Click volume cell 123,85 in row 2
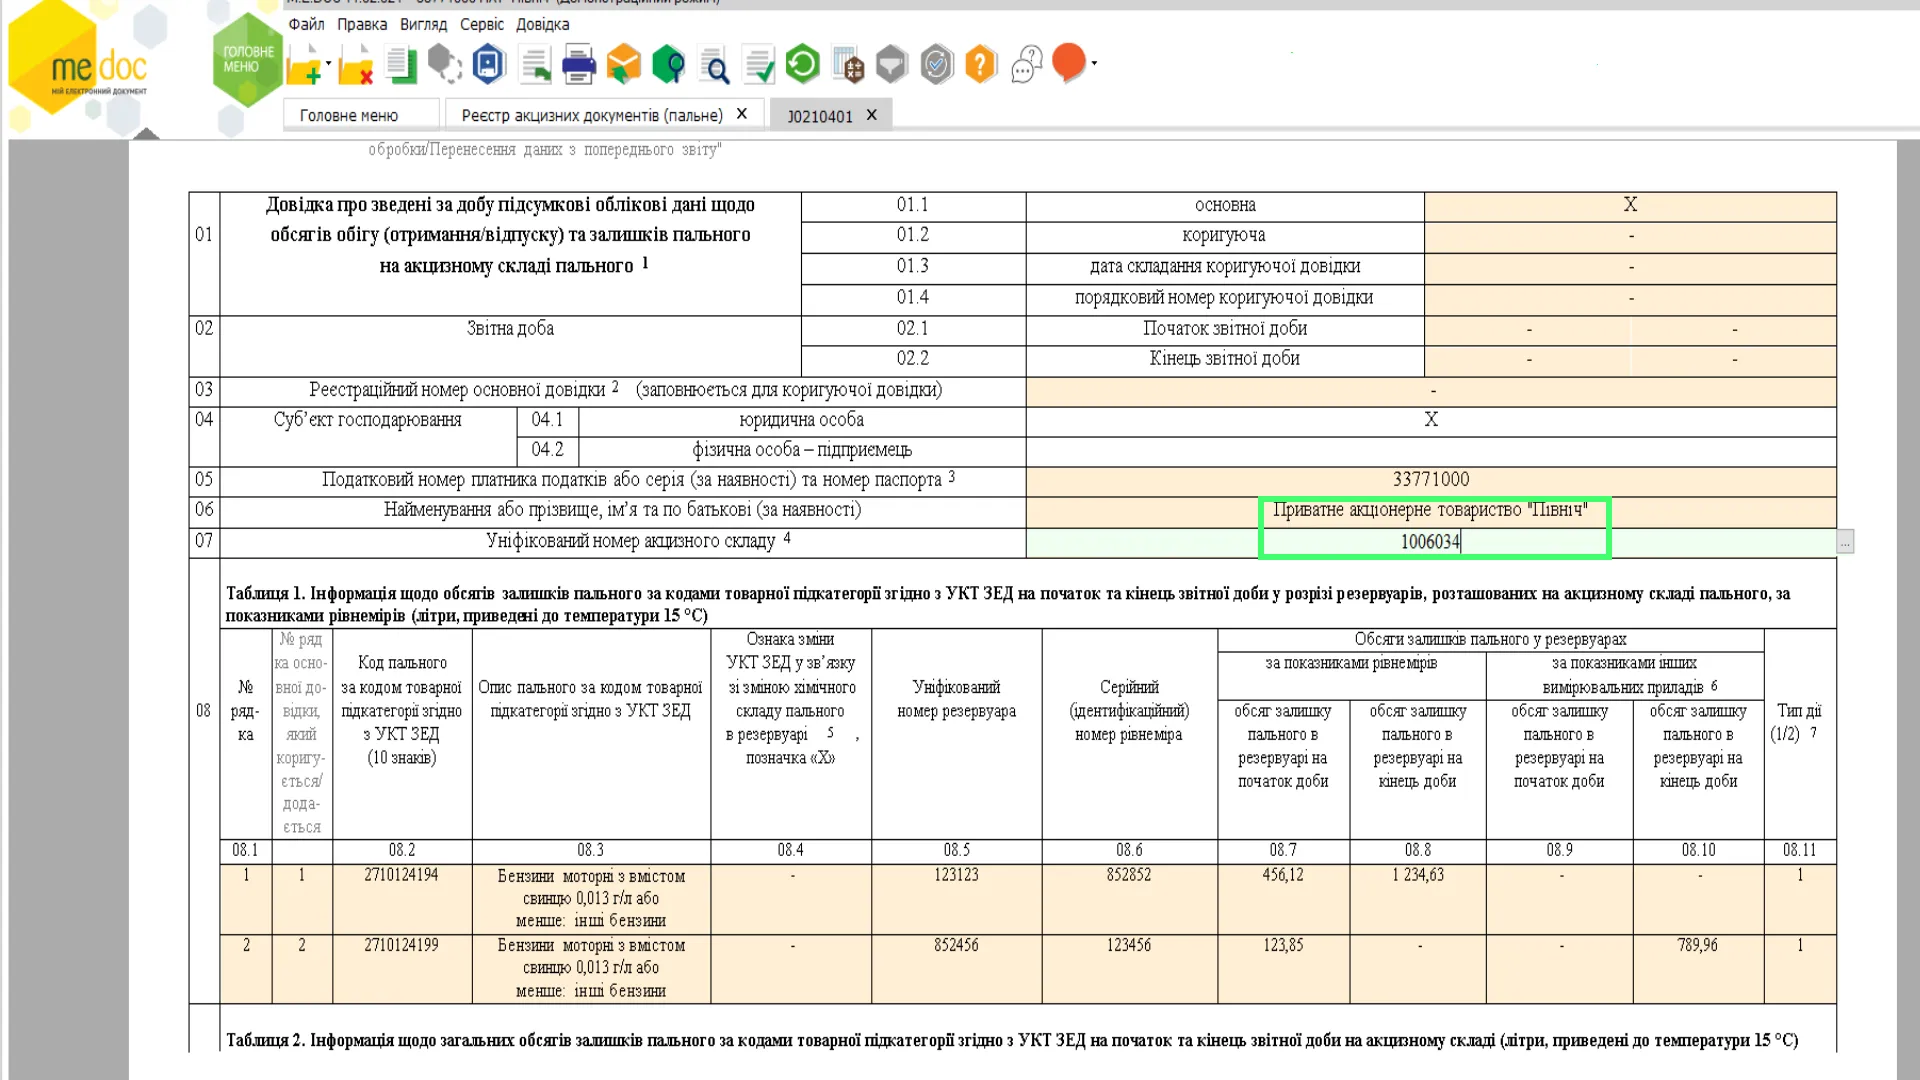Image resolution: width=1920 pixels, height=1080 pixels. point(1283,969)
